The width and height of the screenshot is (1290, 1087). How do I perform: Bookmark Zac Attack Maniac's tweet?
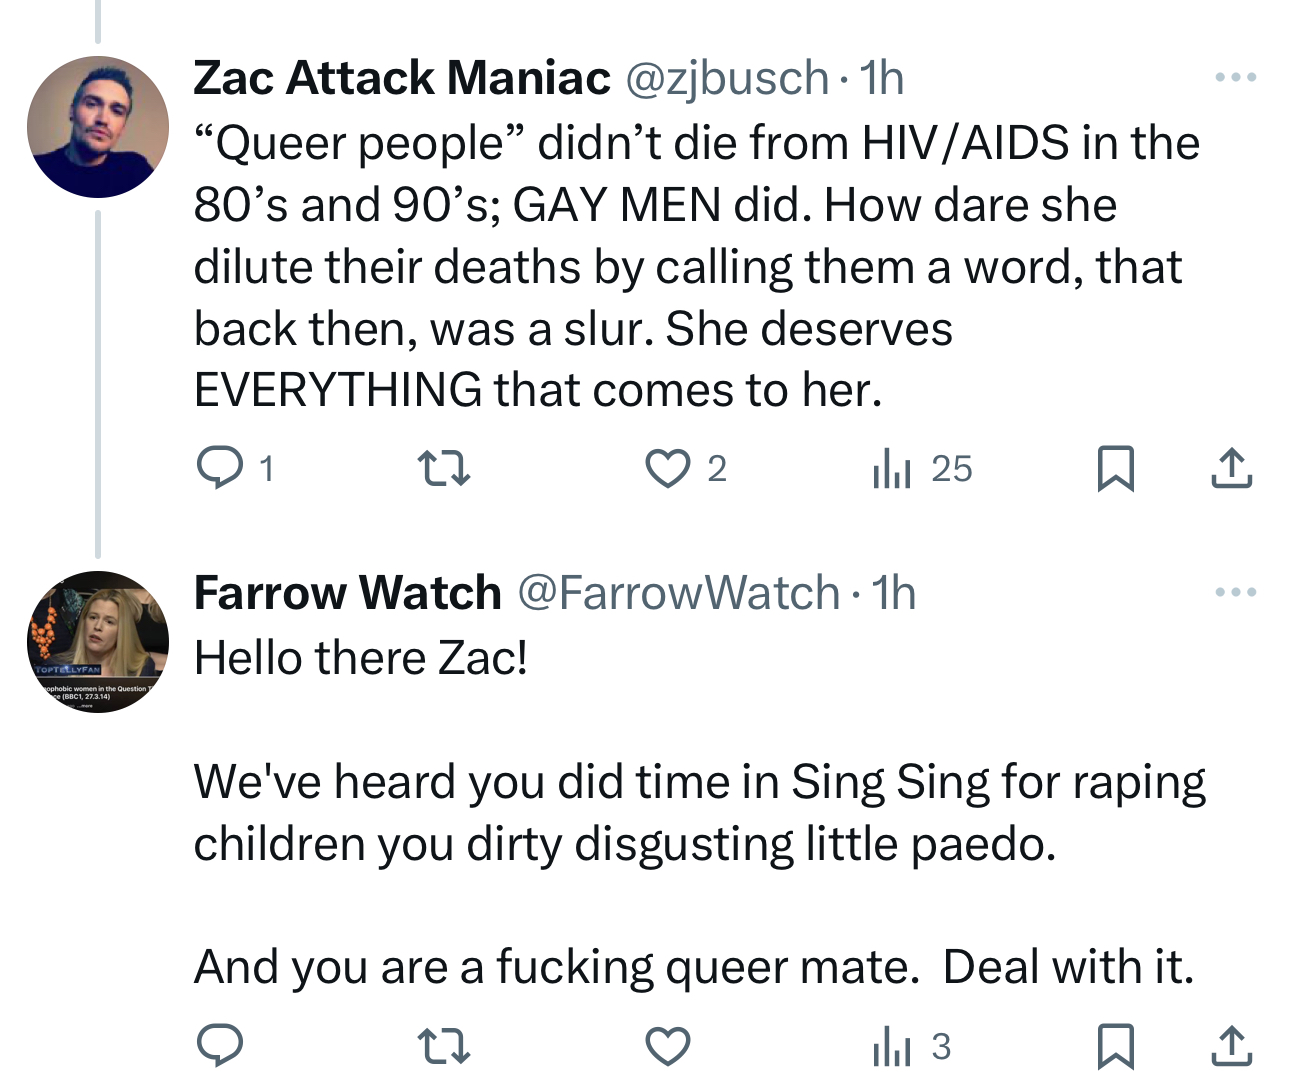click(1115, 468)
